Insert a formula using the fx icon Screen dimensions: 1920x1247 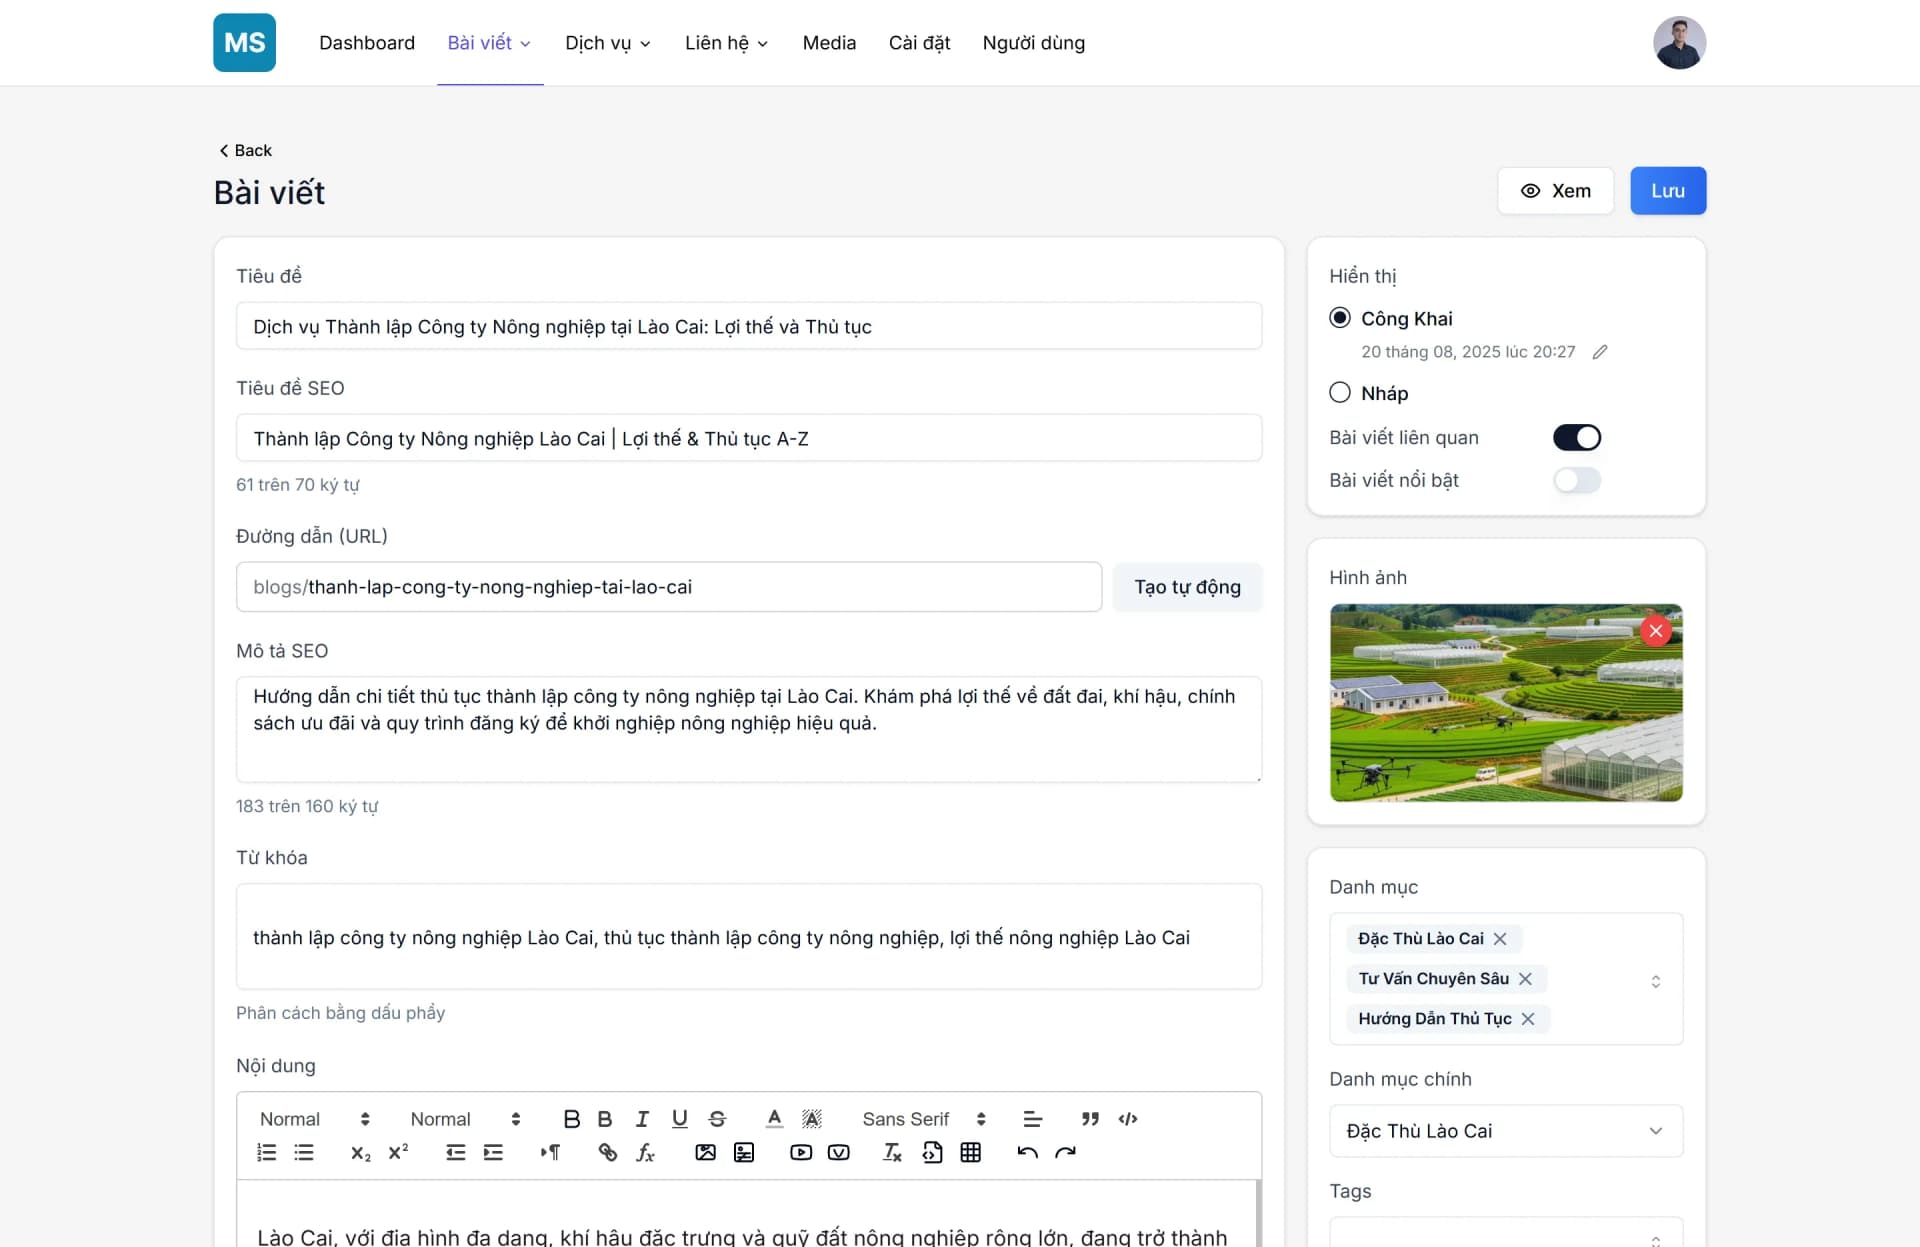pyautogui.click(x=646, y=1153)
